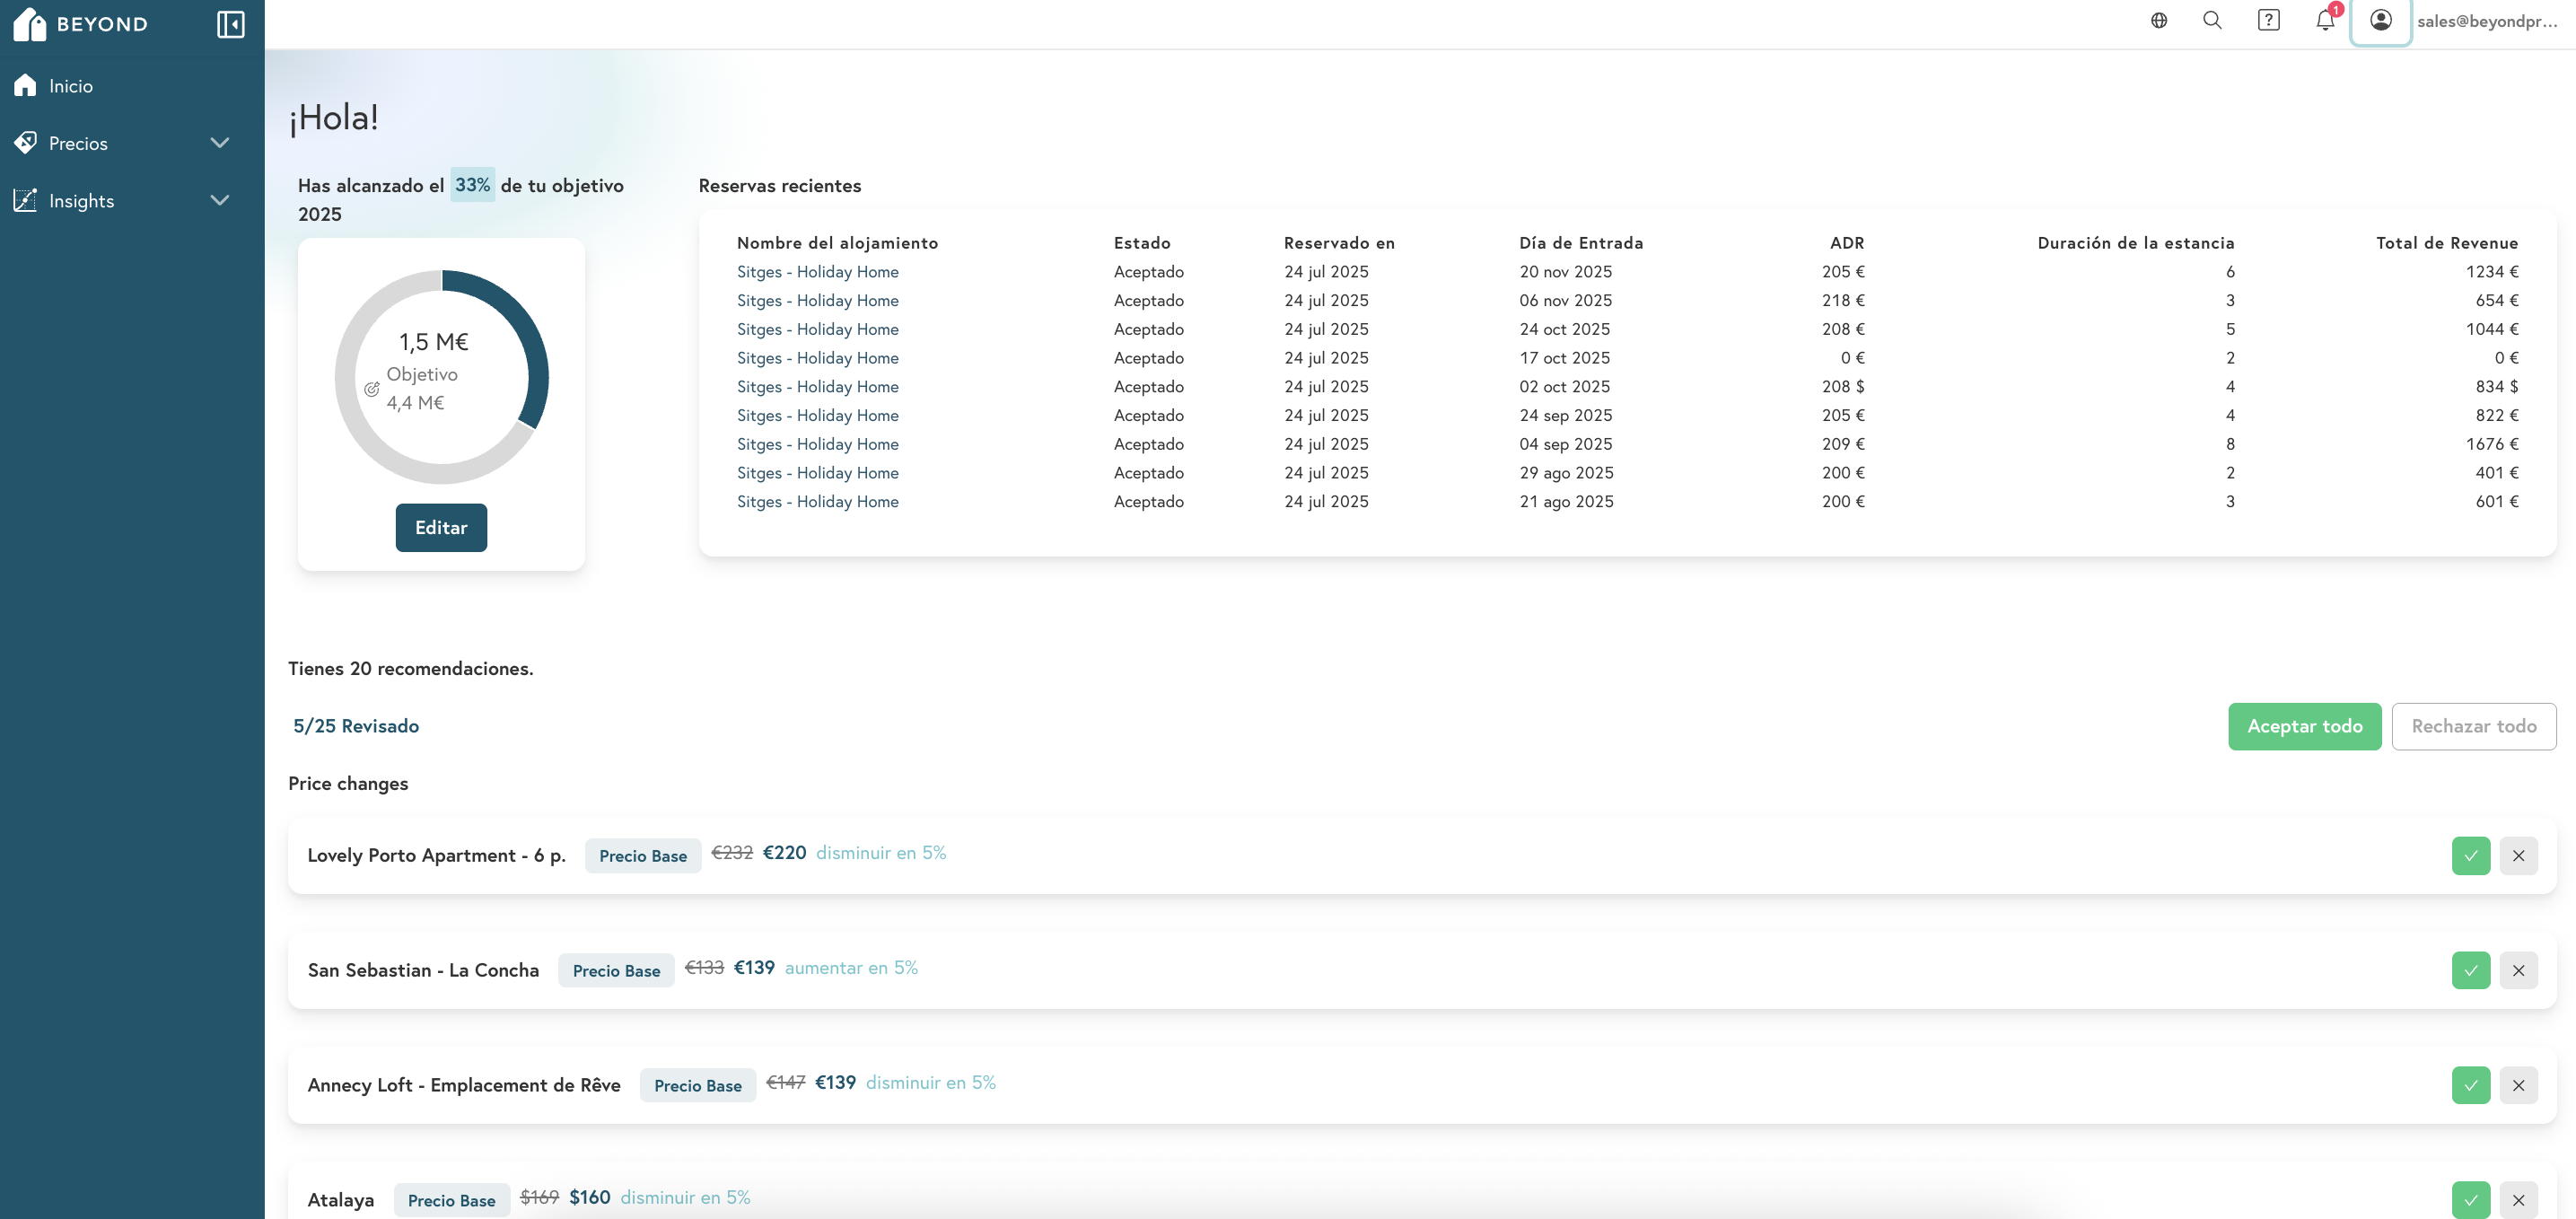Click the Nombre del alojamiento column header

click(837, 243)
